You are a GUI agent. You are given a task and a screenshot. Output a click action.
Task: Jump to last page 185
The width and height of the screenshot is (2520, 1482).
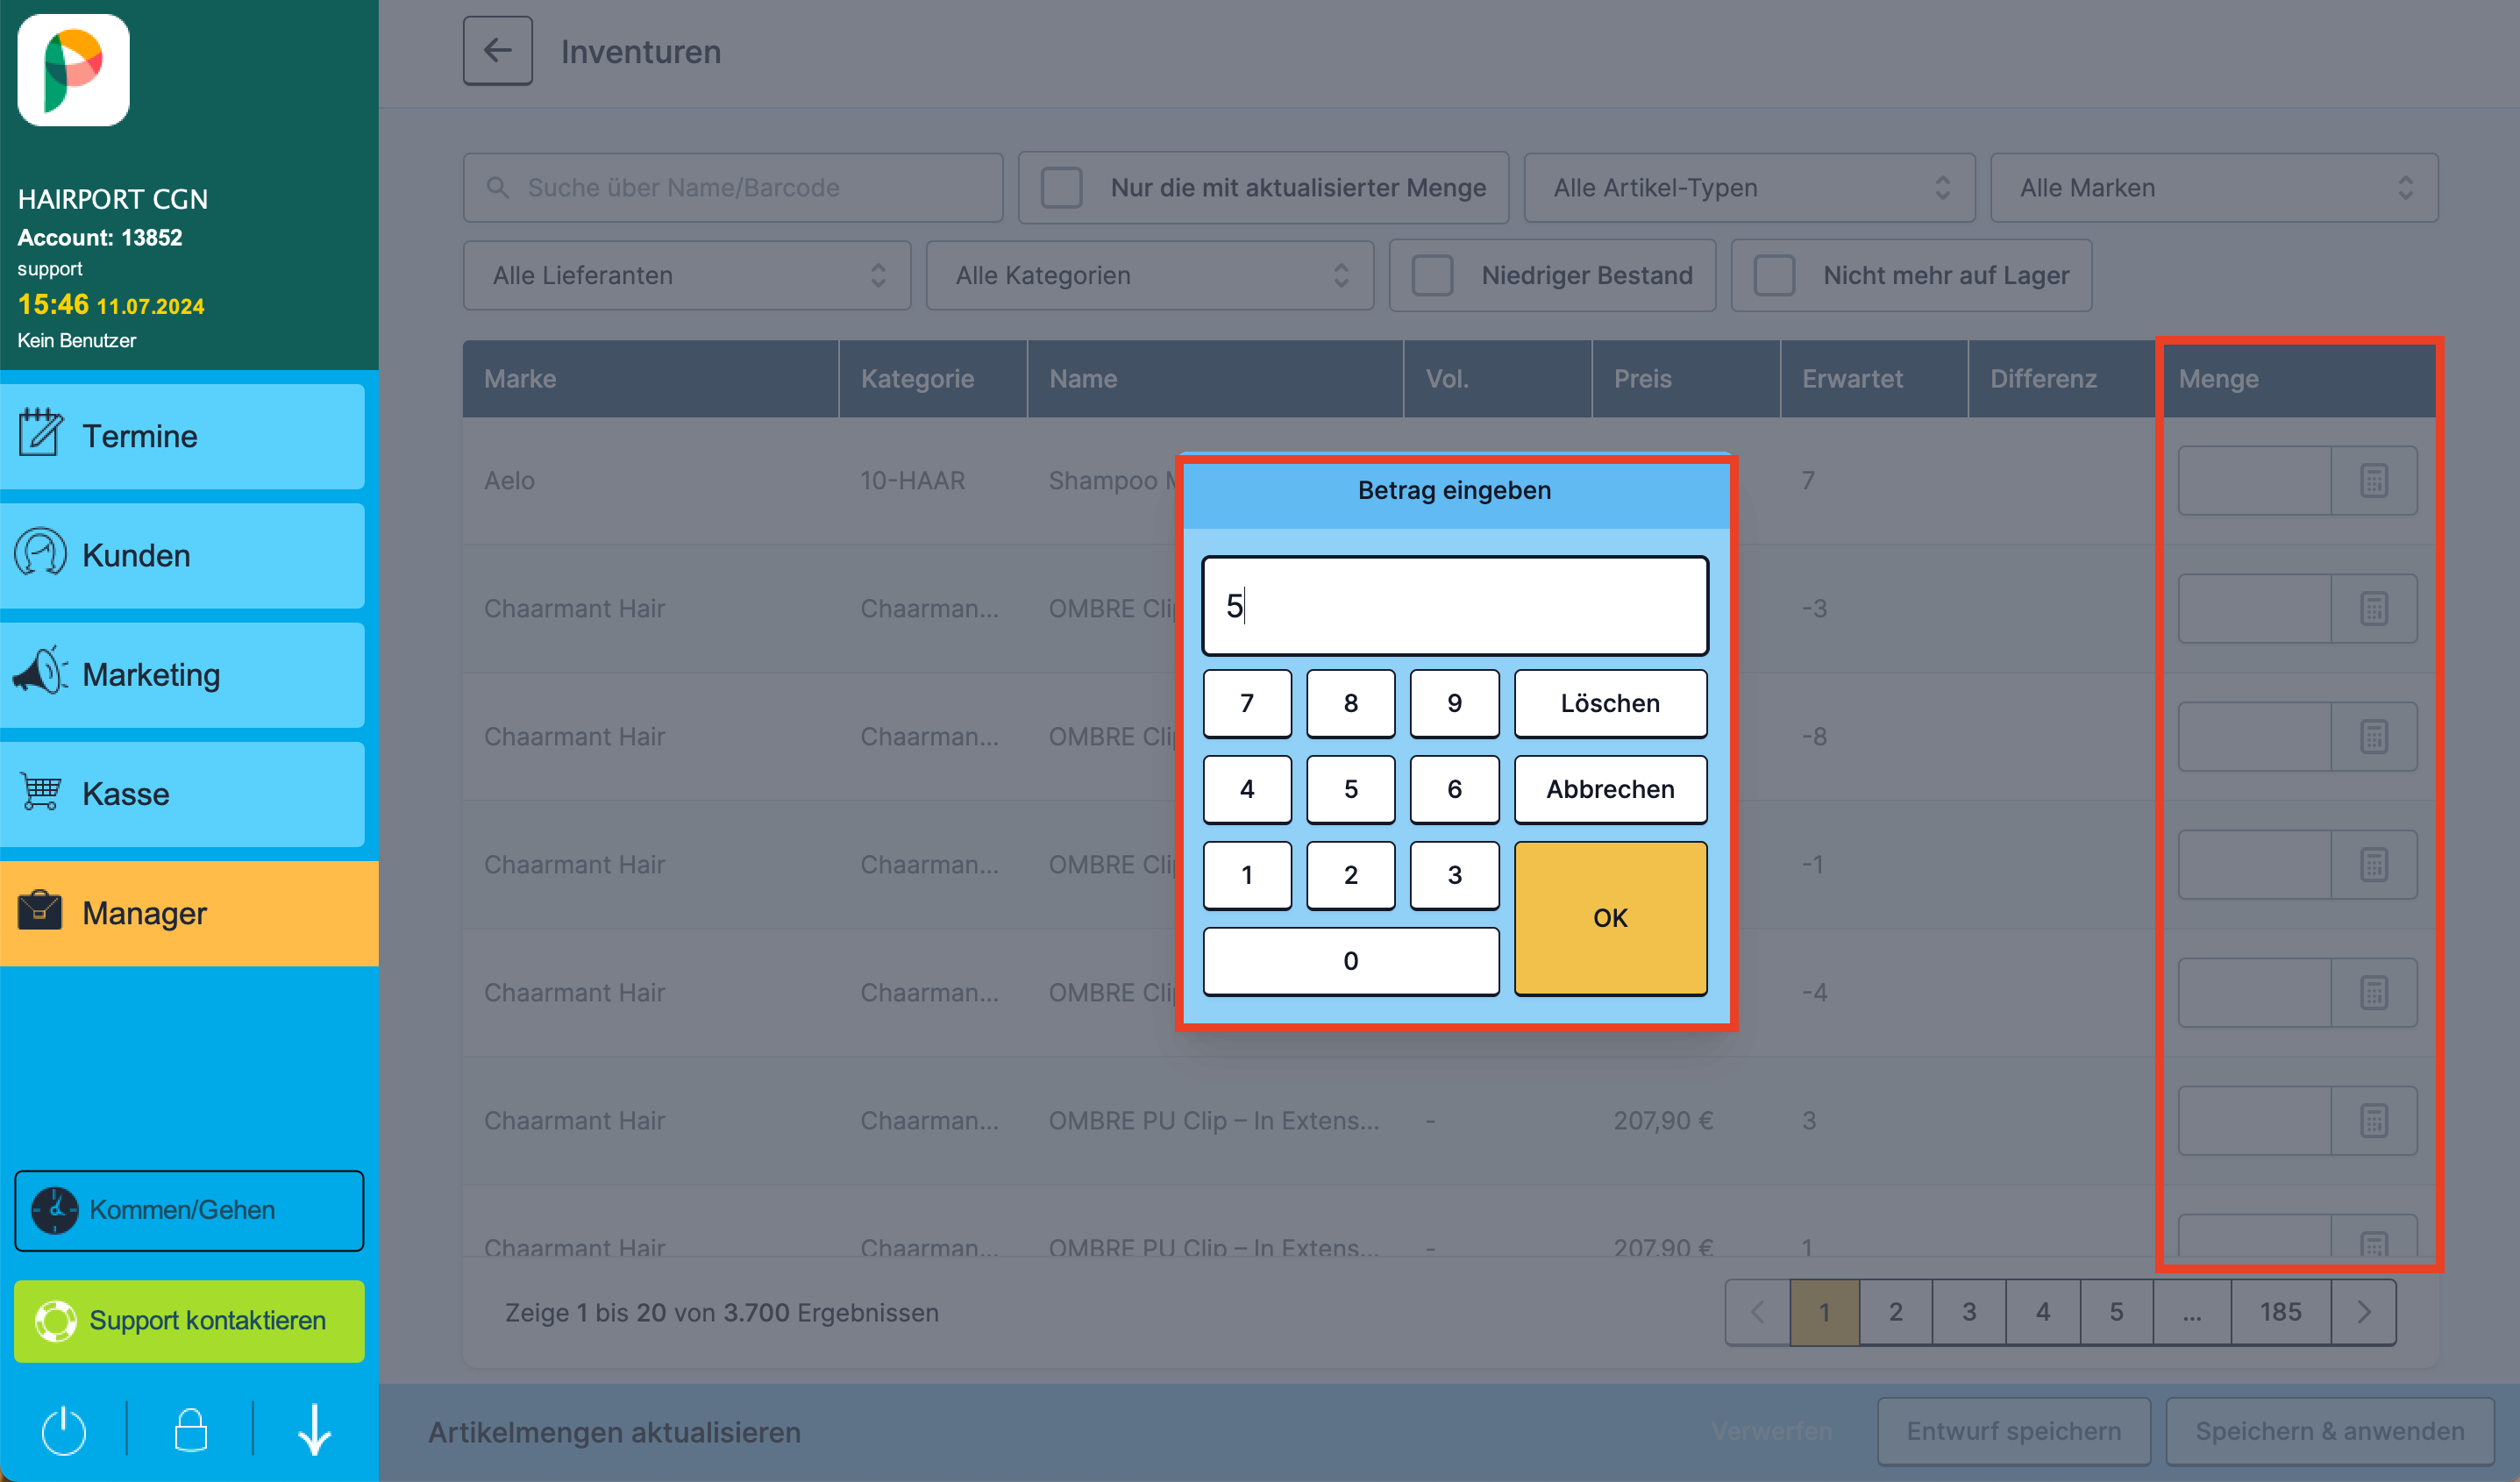point(2281,1312)
